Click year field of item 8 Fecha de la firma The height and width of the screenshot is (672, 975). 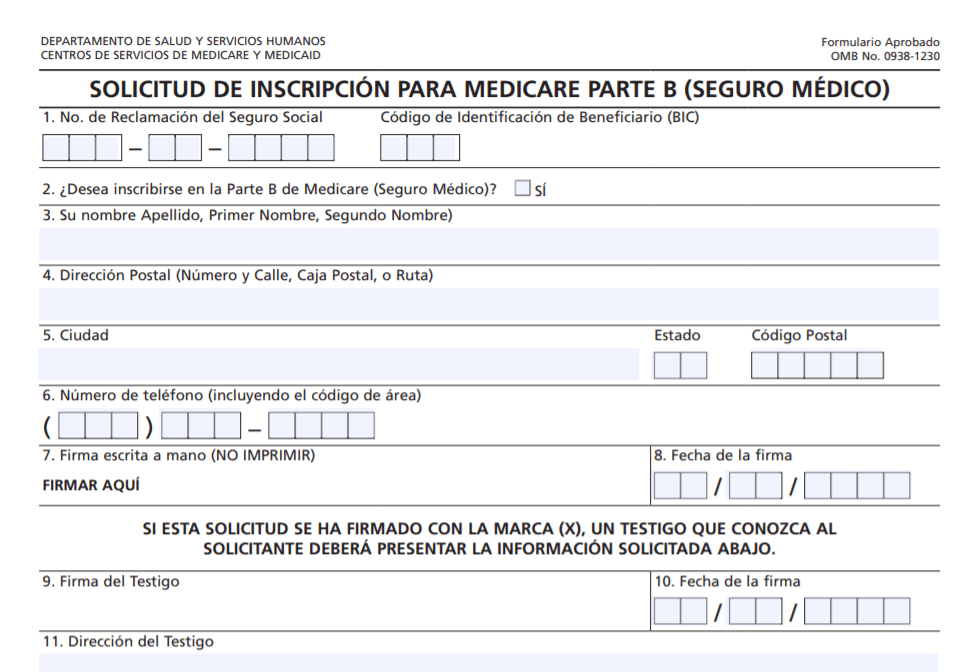(857, 486)
